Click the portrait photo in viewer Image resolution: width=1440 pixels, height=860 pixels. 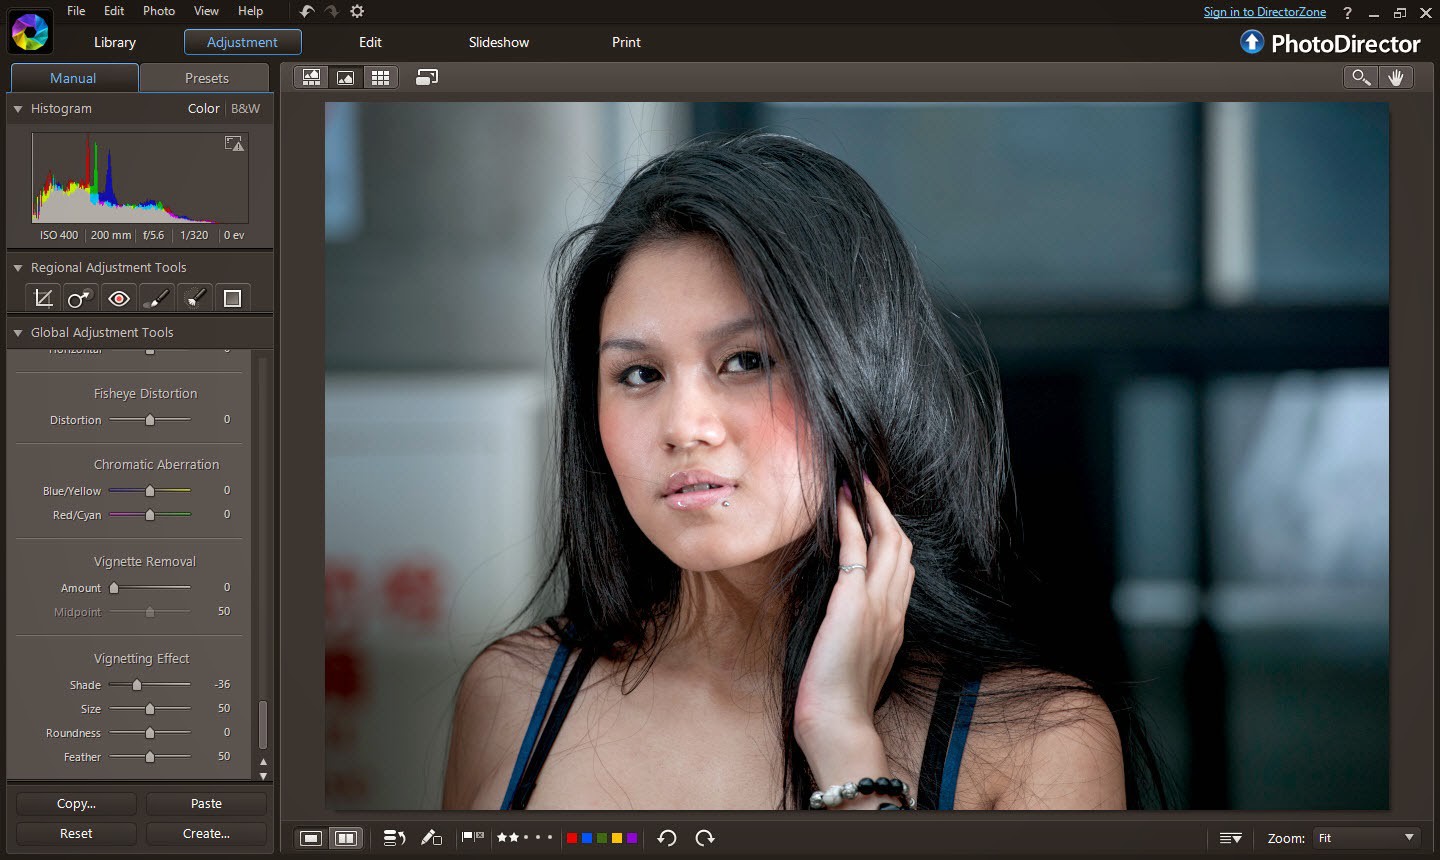[857, 456]
